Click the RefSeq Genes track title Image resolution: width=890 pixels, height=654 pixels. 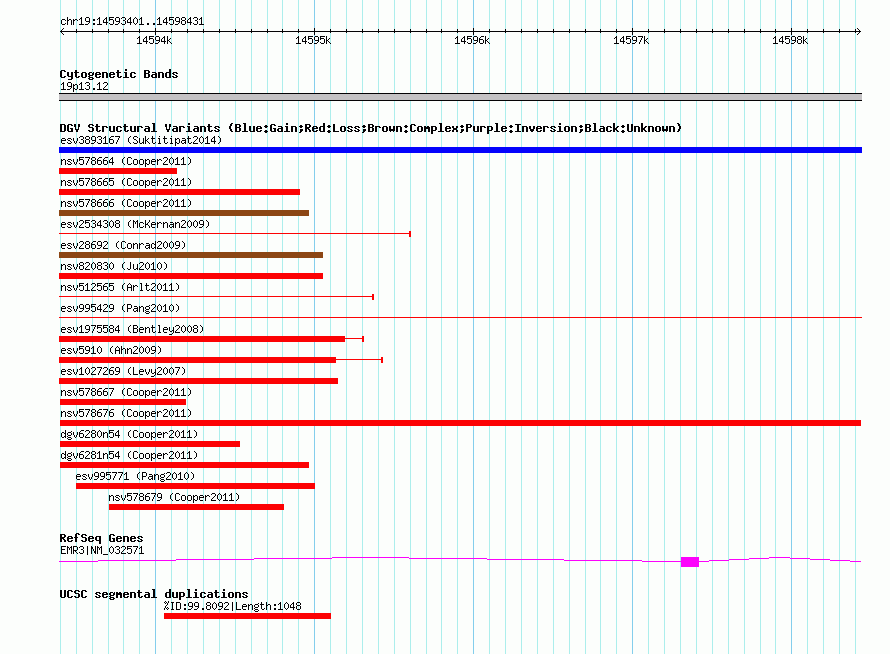pos(101,538)
